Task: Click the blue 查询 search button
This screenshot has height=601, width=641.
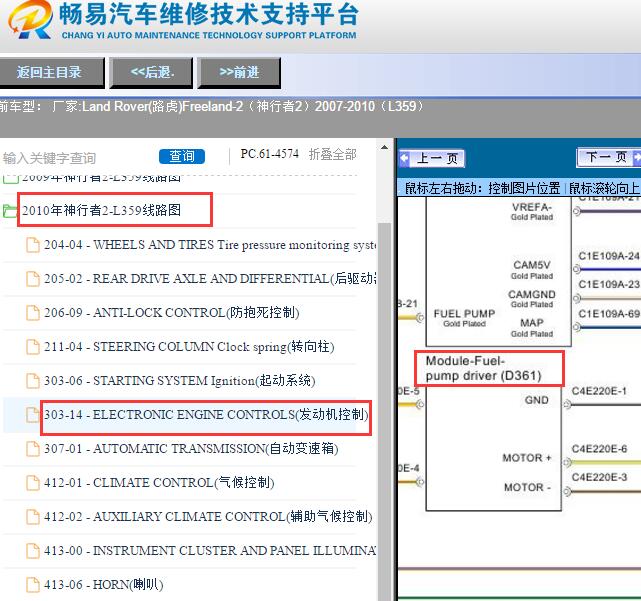Action: (182, 156)
